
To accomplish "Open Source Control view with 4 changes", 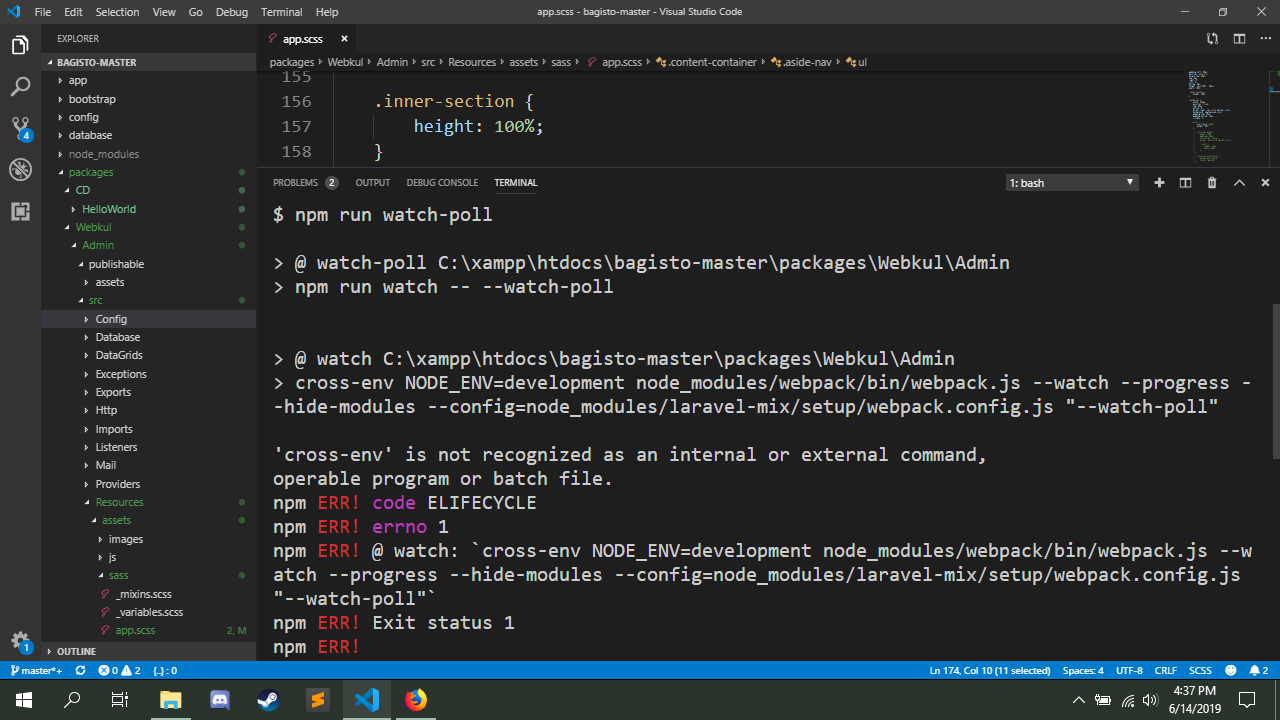I will 20,128.
